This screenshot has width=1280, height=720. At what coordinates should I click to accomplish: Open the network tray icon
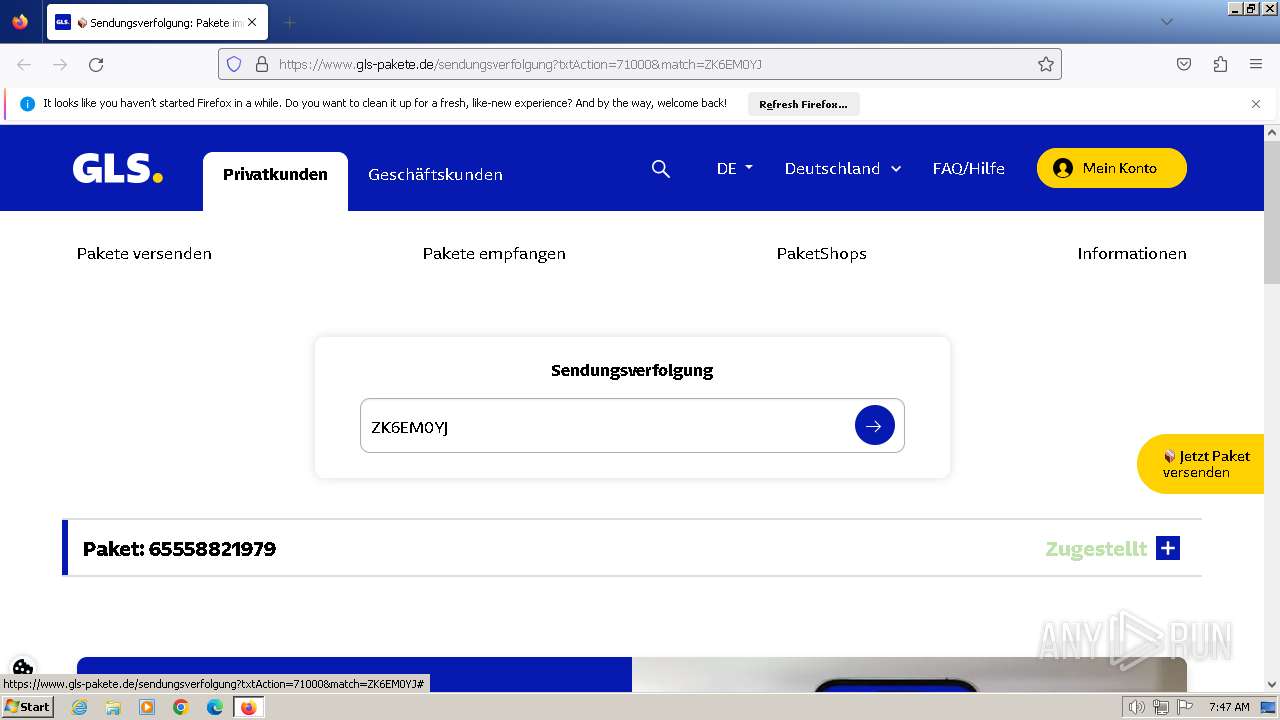[x=1161, y=707]
